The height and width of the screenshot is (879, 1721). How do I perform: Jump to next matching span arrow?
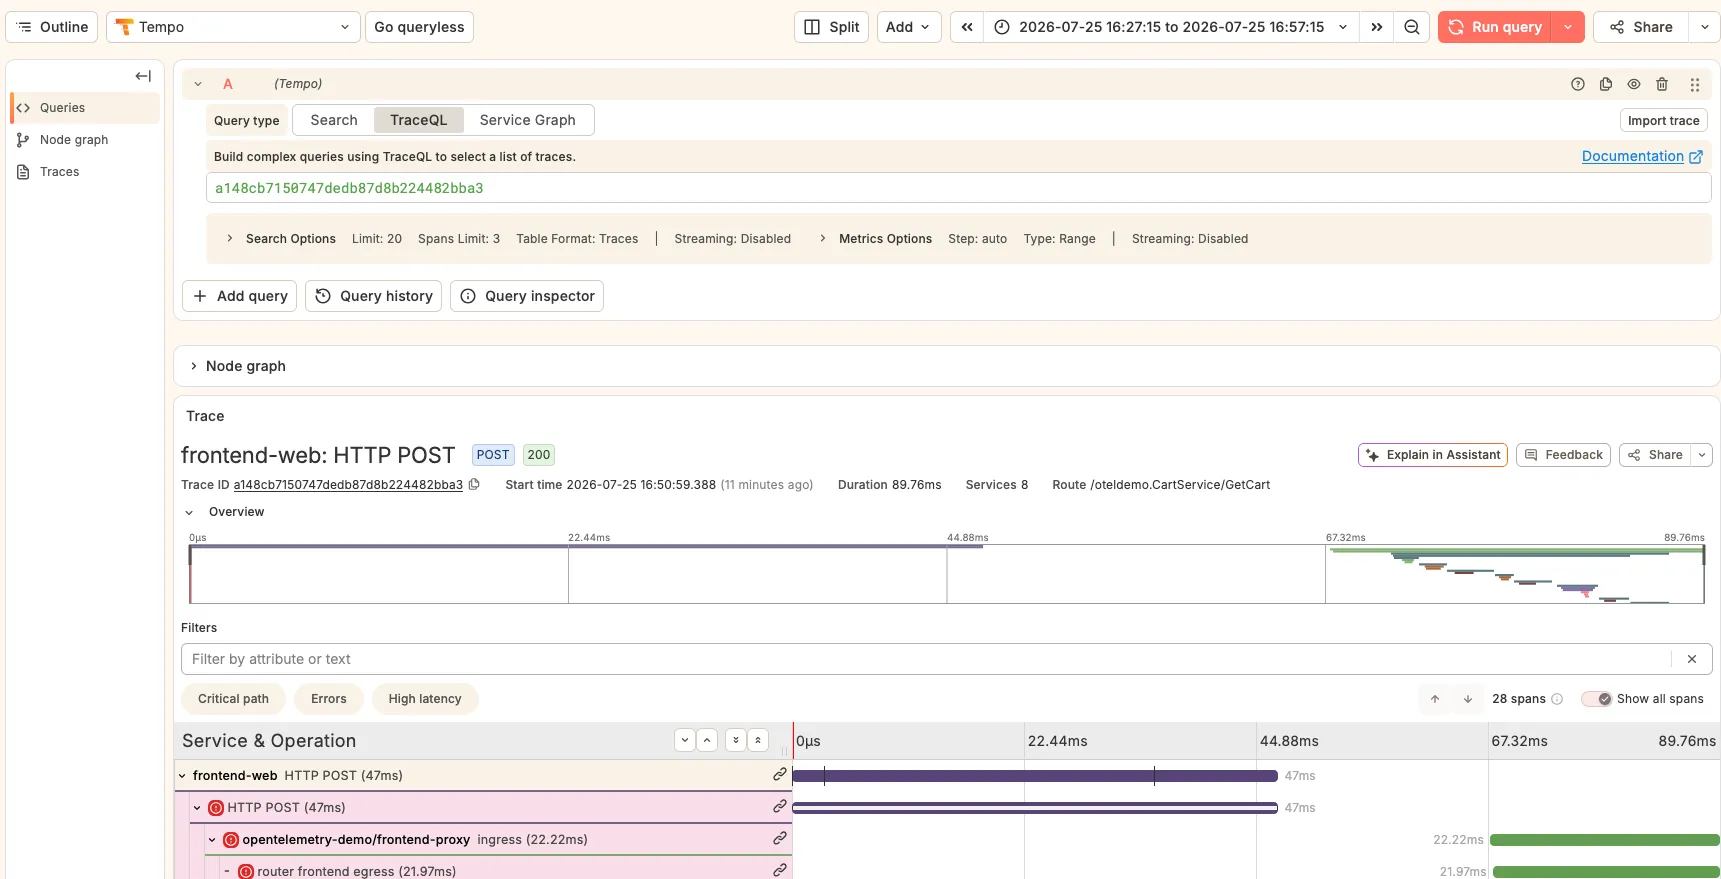tap(1468, 699)
